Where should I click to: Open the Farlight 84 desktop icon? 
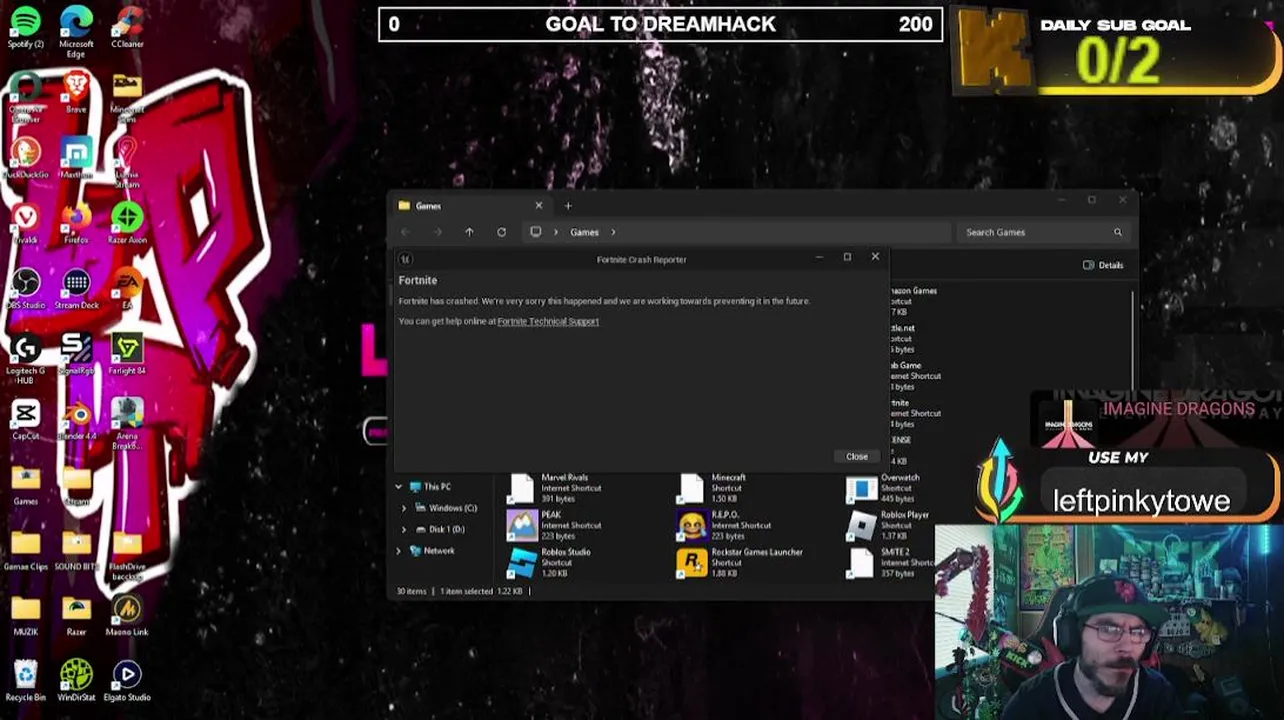click(x=127, y=354)
